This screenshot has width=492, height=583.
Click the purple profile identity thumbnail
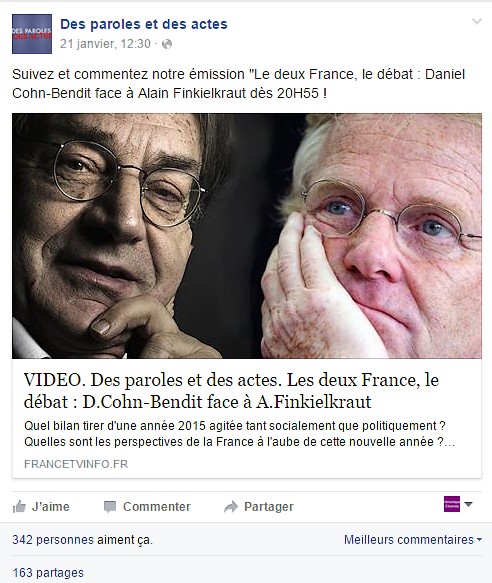click(x=452, y=504)
